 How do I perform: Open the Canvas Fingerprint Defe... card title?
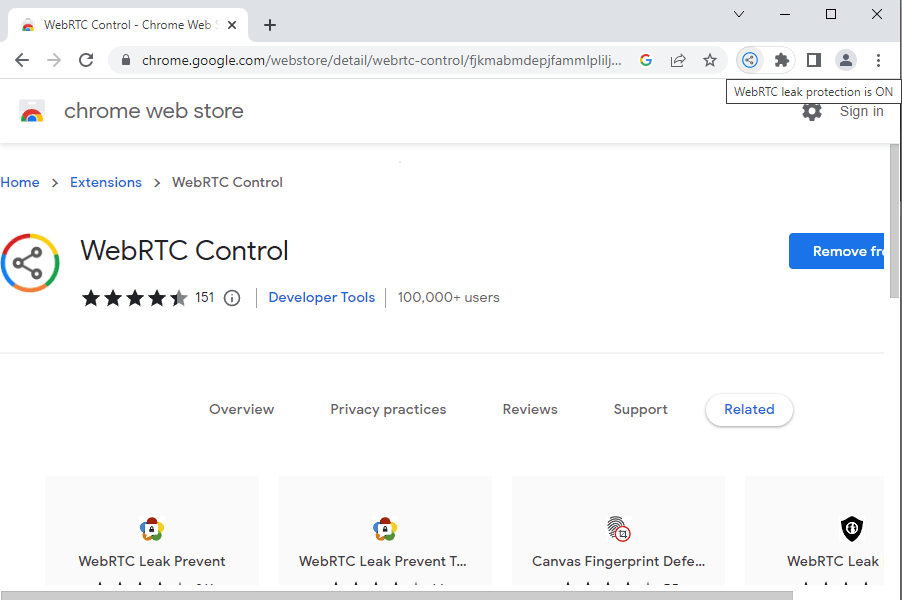click(x=618, y=561)
